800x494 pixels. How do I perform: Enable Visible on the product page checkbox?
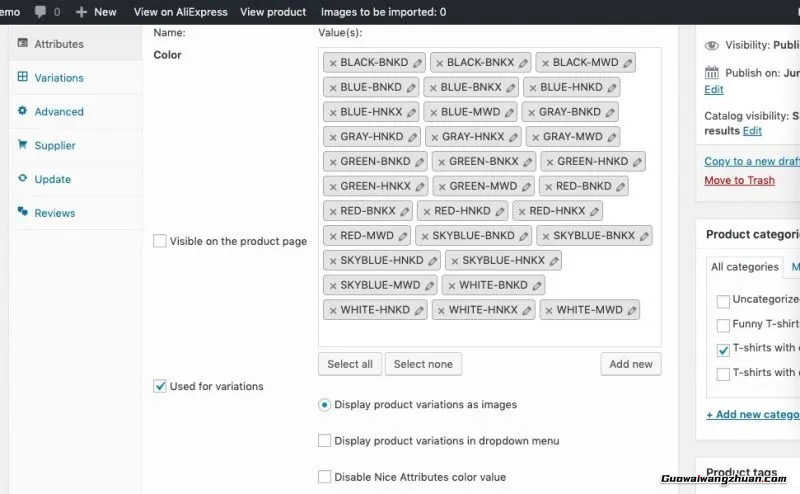[x=160, y=241]
